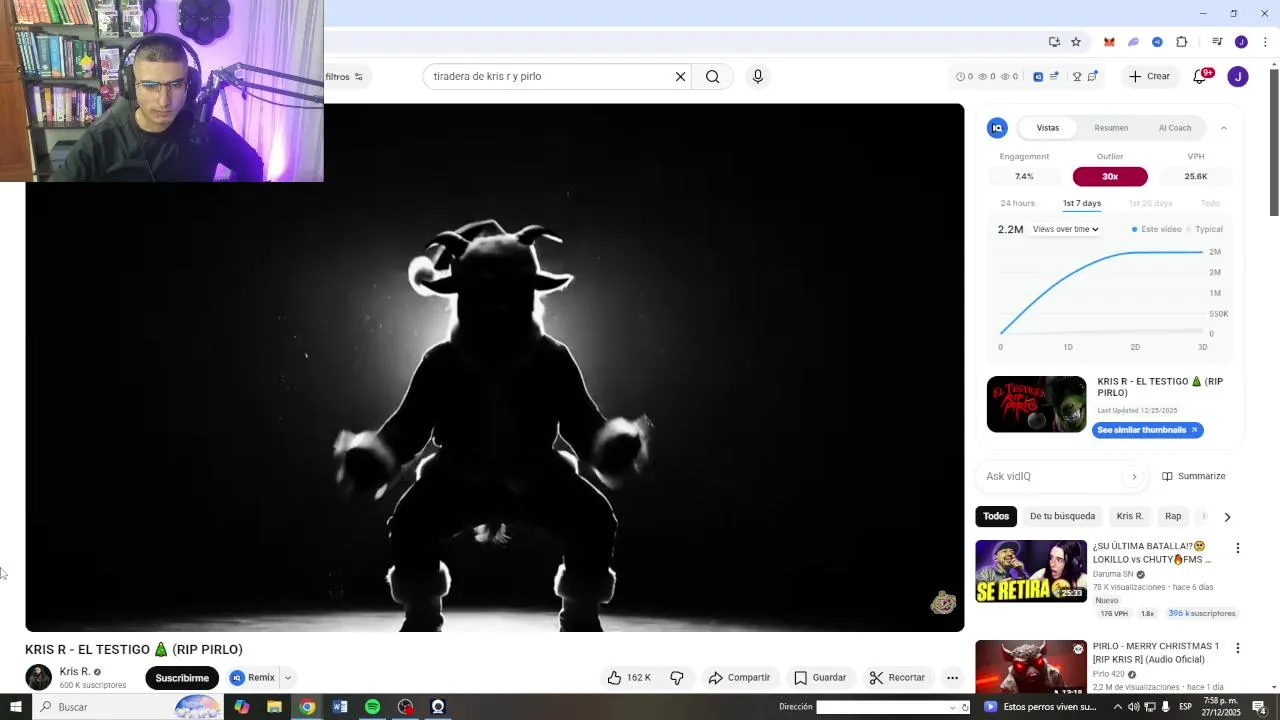Show more filter chips with right arrow

click(1227, 517)
